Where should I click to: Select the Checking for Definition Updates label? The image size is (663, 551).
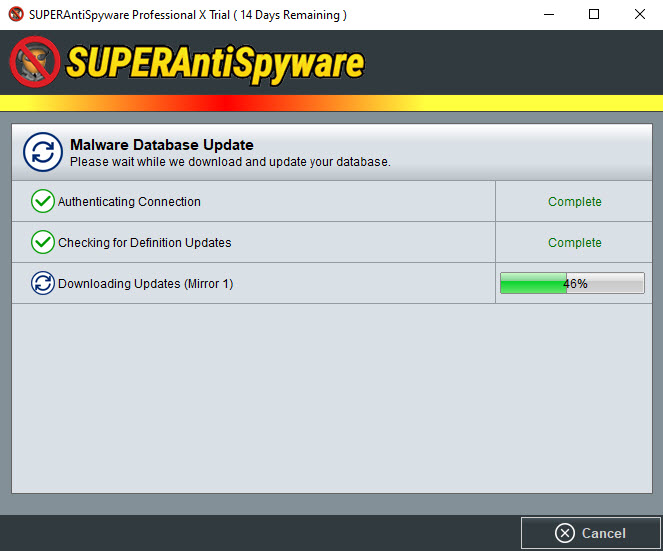tap(145, 243)
